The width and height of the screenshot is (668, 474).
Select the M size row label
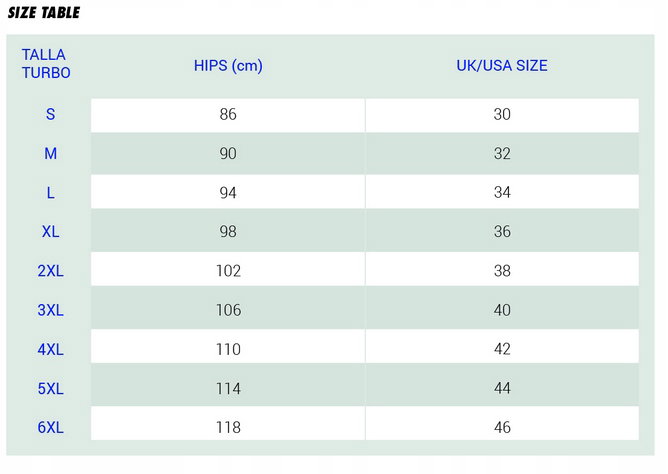(x=50, y=153)
